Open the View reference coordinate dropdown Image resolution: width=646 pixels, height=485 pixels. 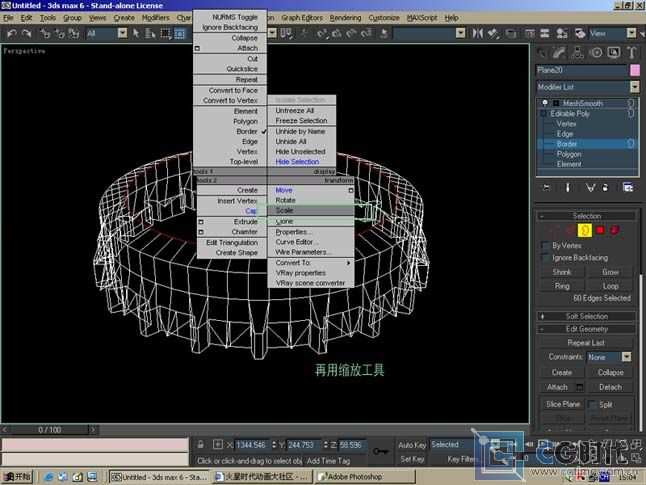coord(631,33)
